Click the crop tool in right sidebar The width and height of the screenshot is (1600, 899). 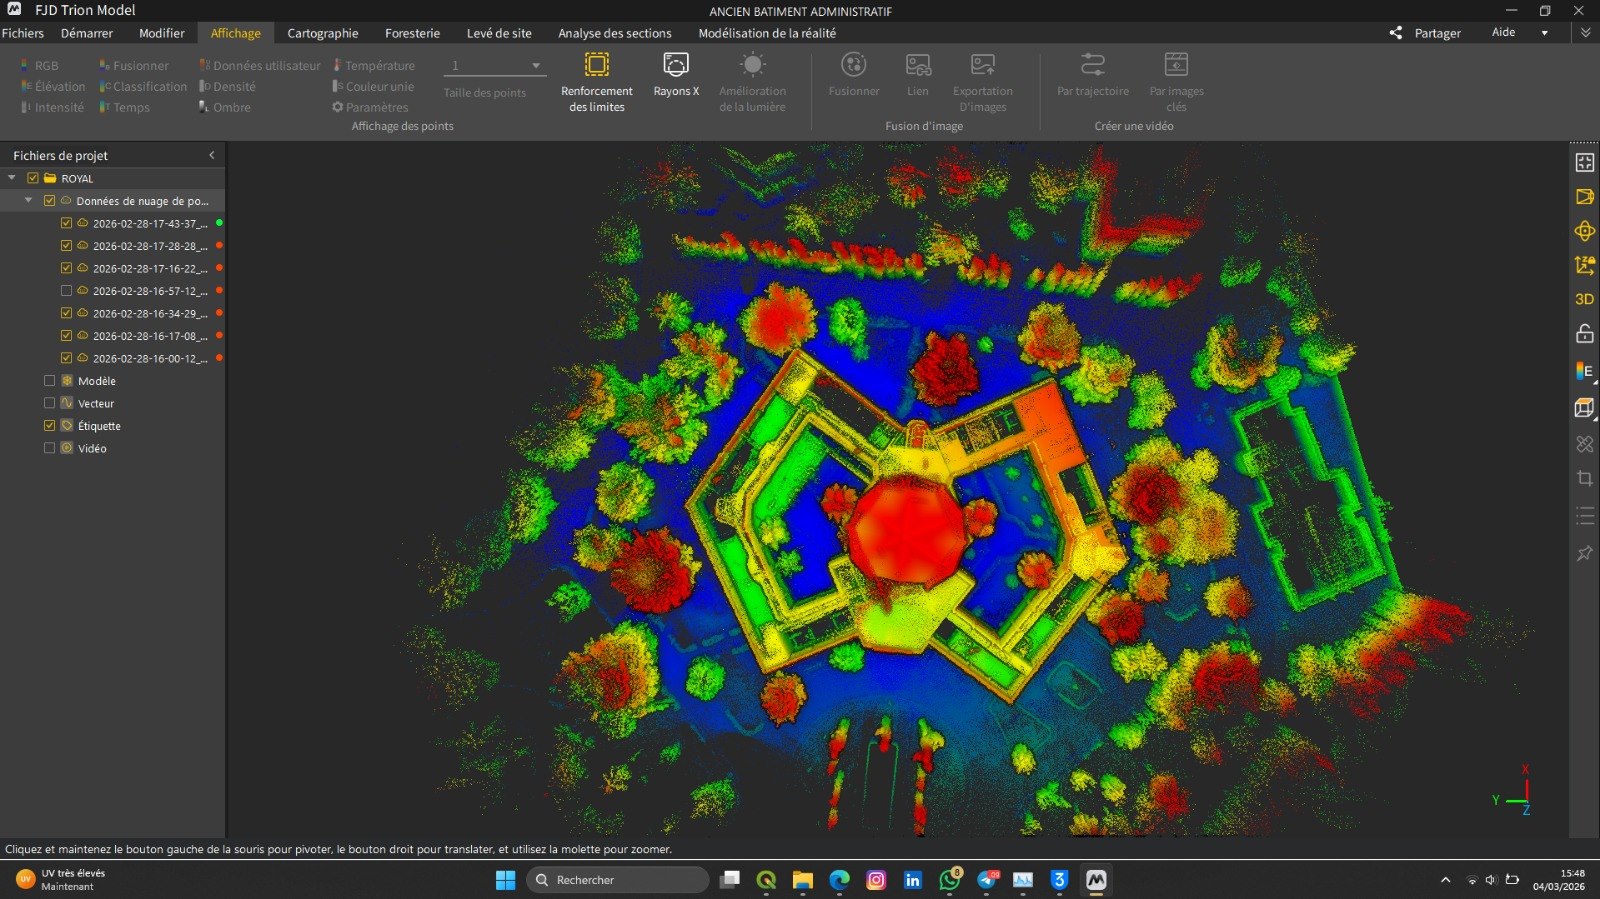tap(1584, 478)
